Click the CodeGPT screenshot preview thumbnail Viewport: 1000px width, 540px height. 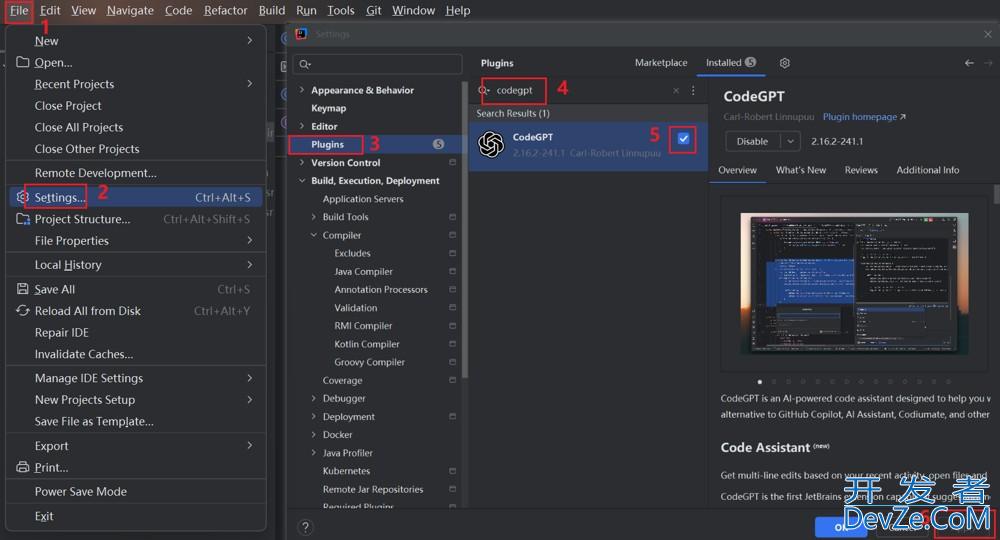point(854,284)
